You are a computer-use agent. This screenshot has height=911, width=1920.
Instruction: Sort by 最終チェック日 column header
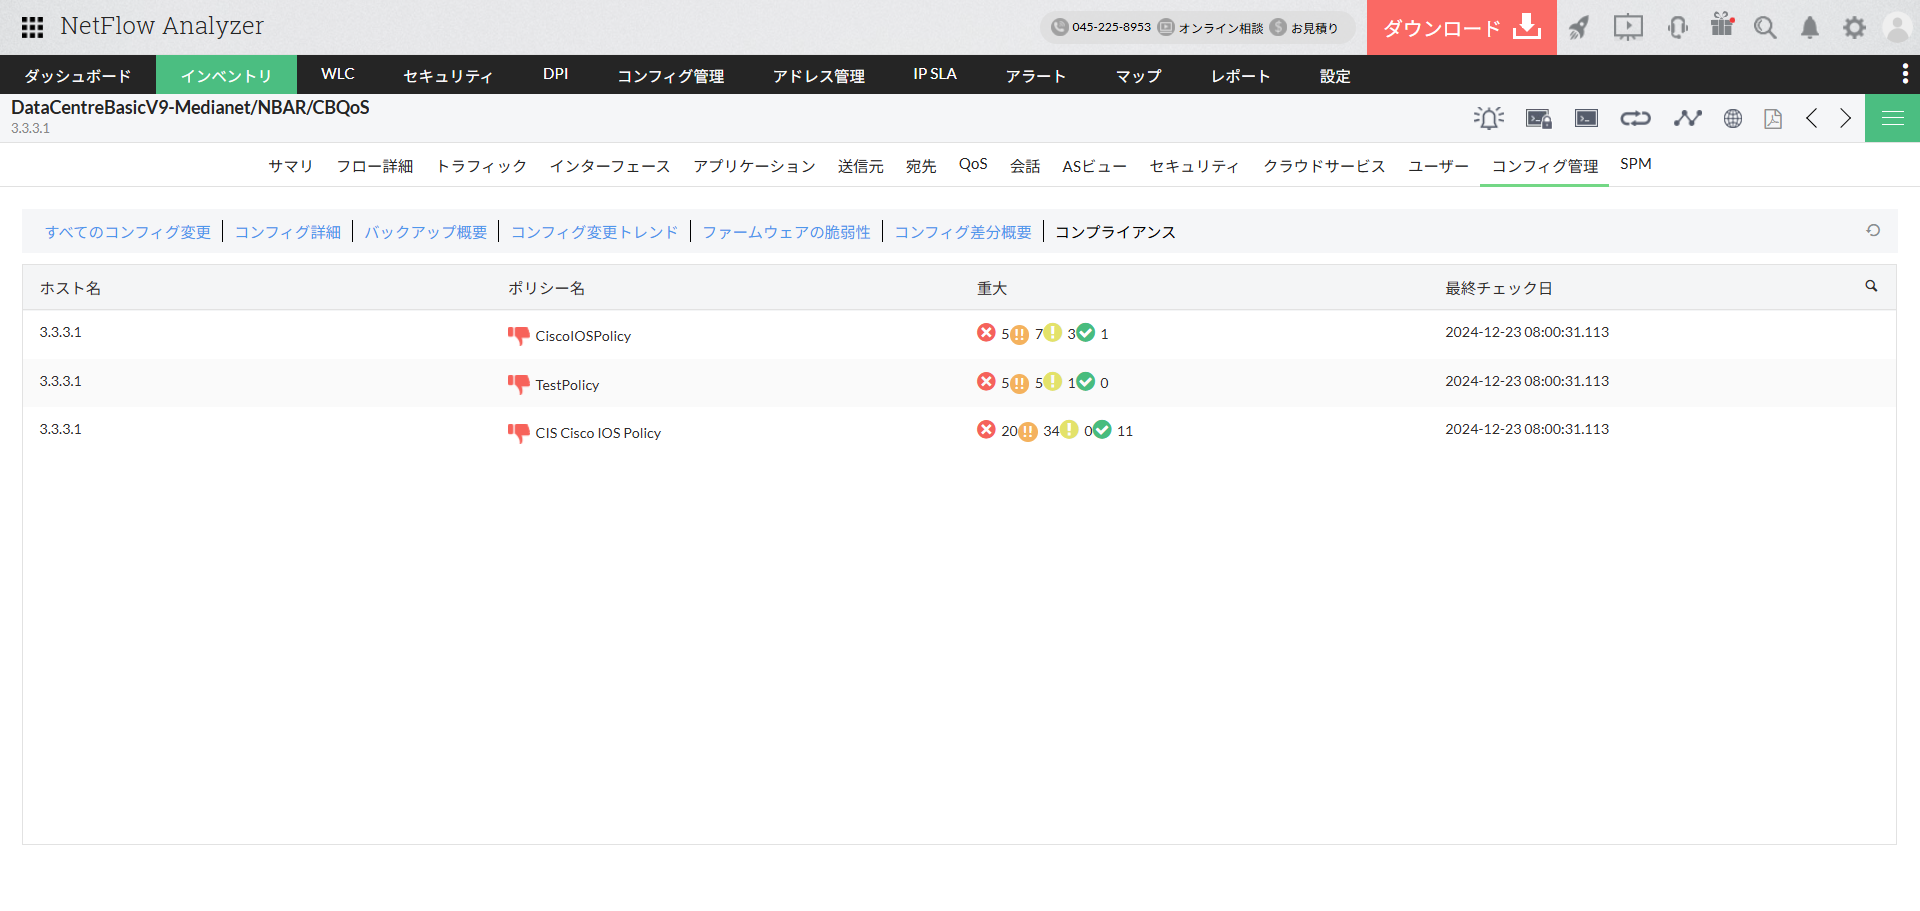click(x=1498, y=288)
